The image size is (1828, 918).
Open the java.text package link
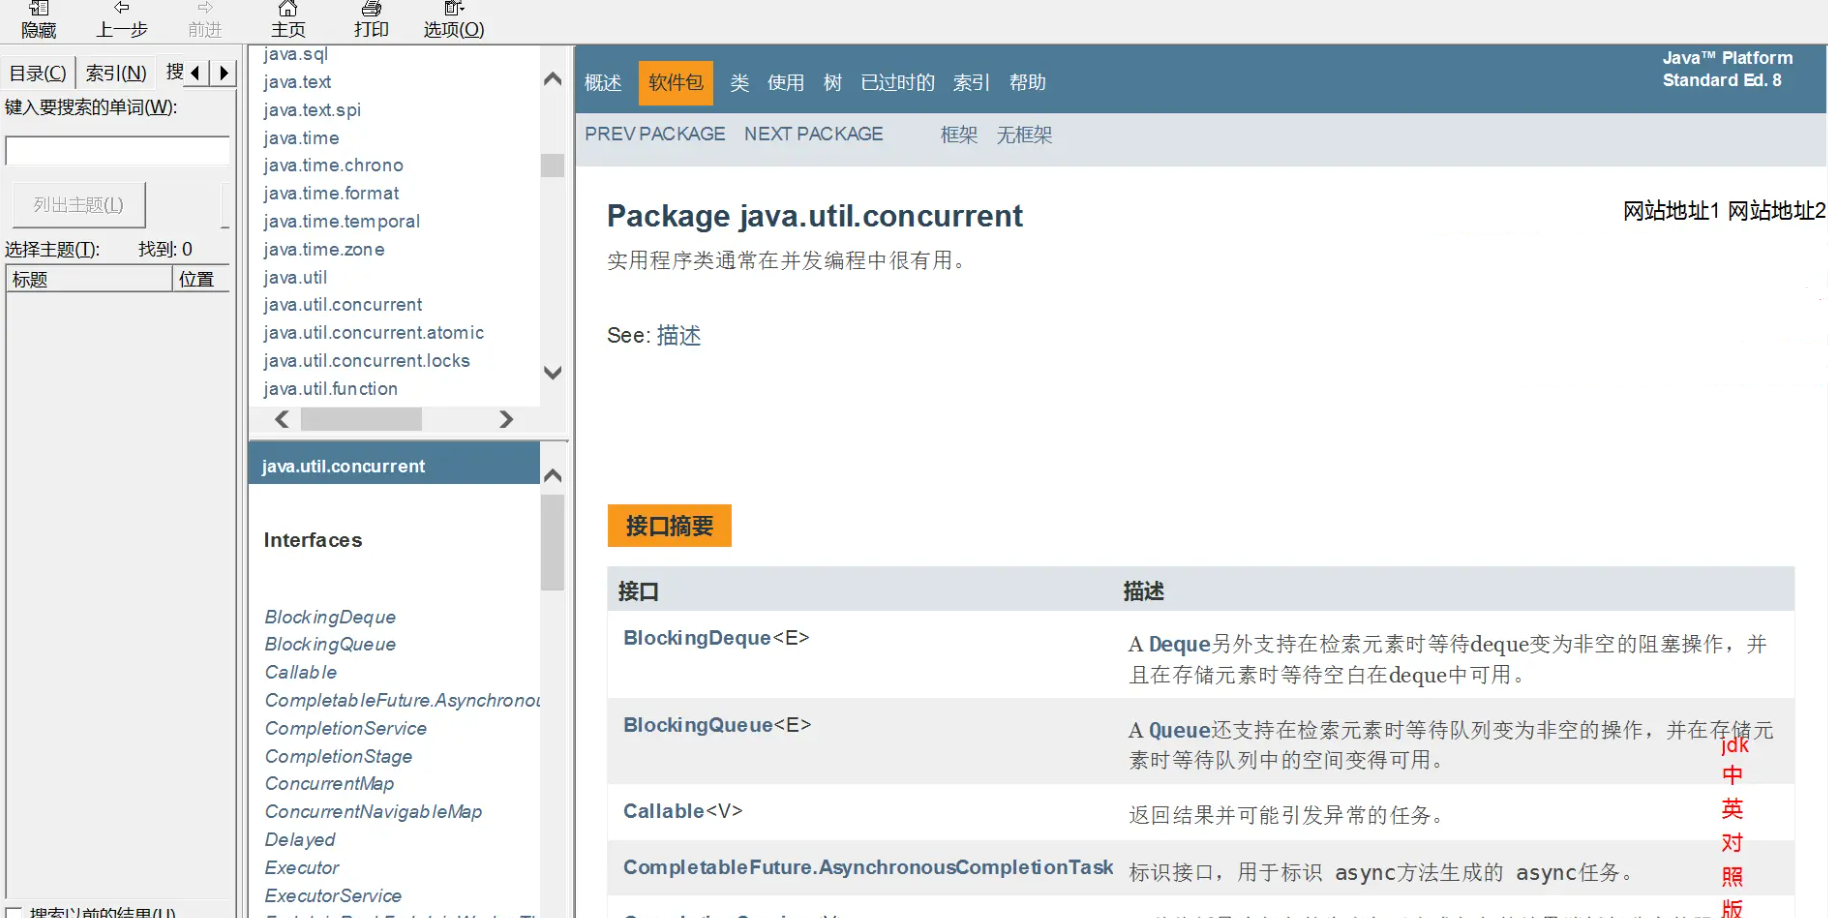pos(297,82)
